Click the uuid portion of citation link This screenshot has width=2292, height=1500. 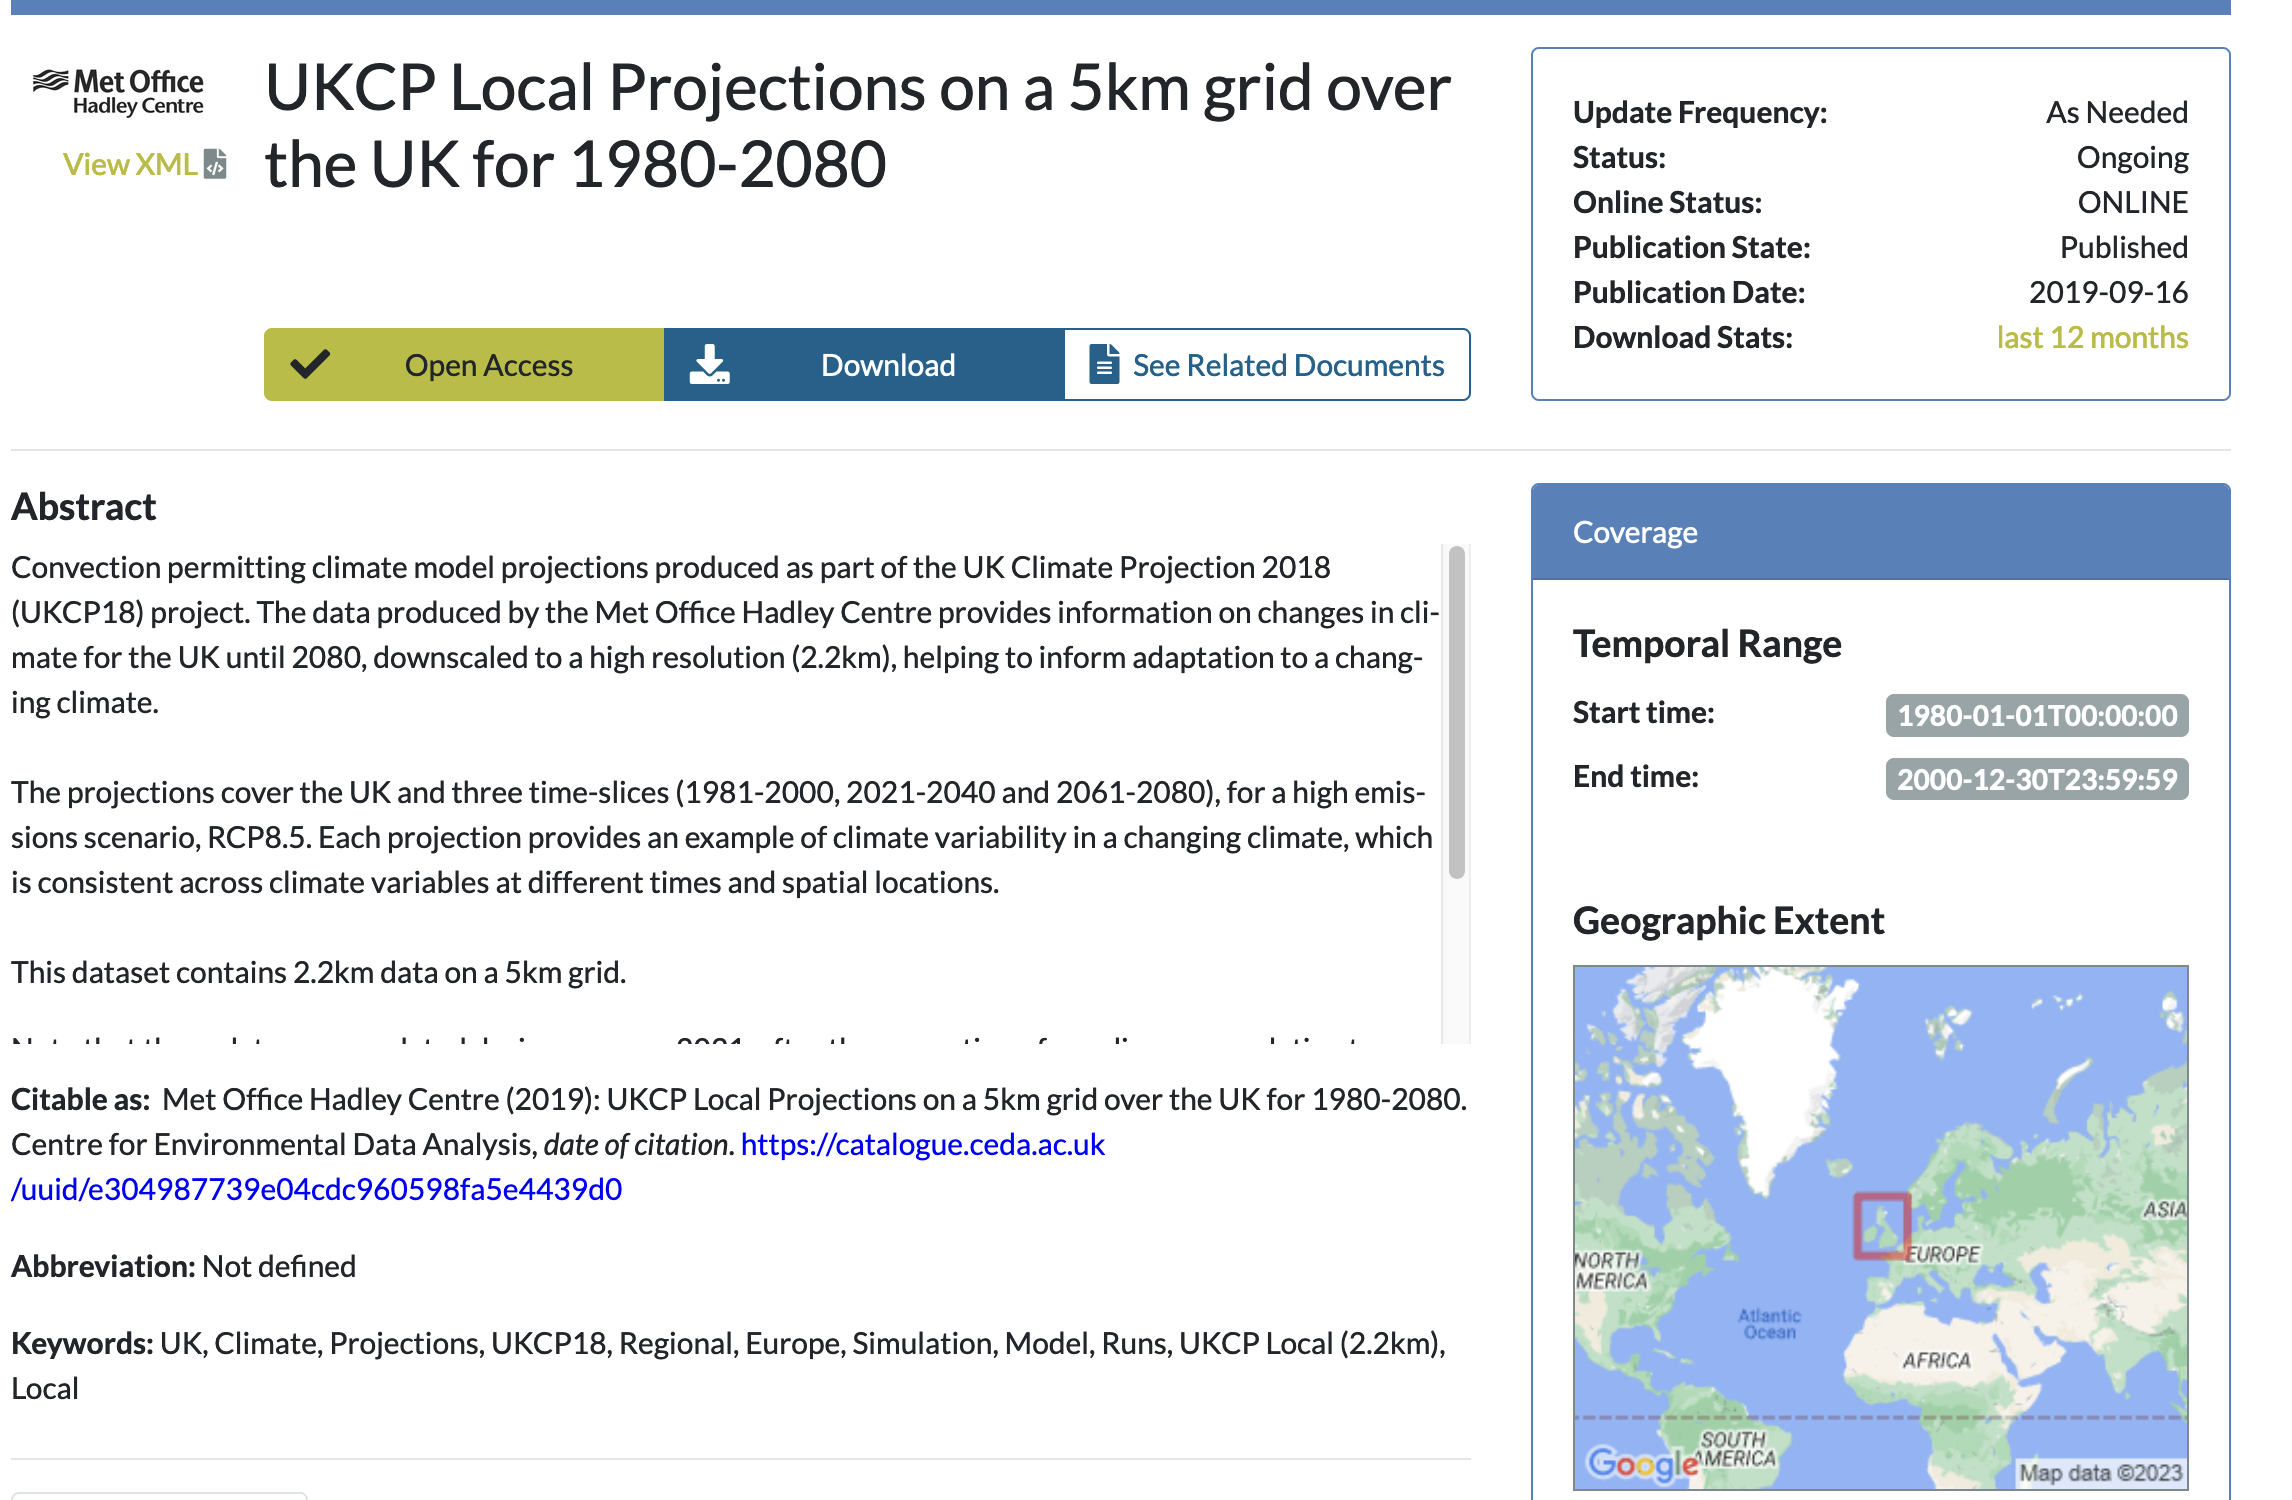click(x=316, y=1189)
